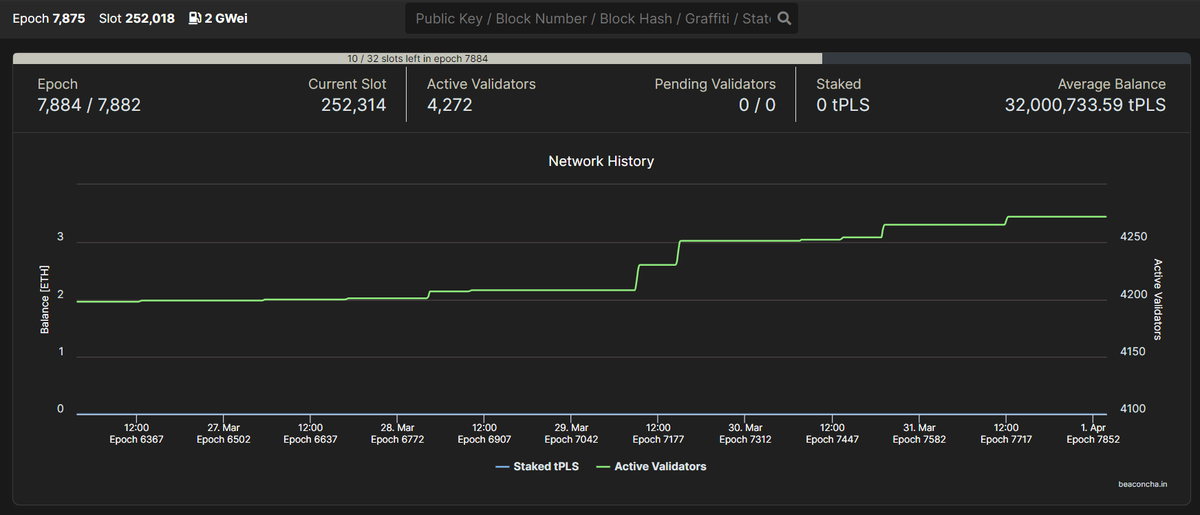Click the Pending Validators 0 / 0 value

757,104
